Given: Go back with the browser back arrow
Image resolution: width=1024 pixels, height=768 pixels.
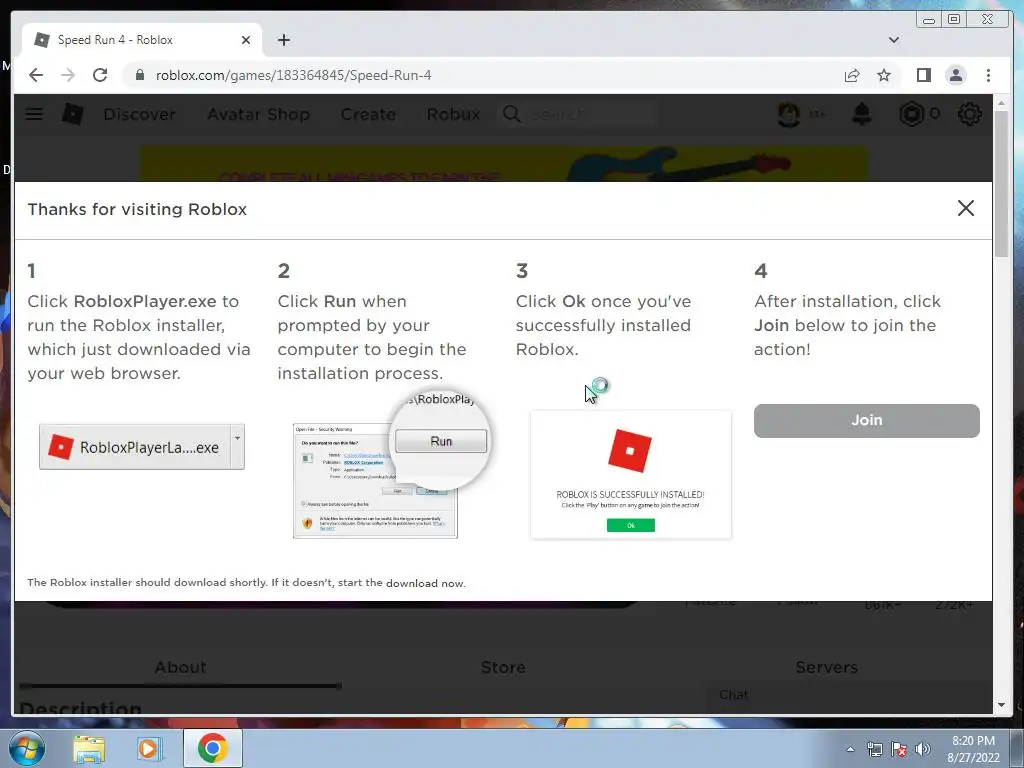Looking at the screenshot, I should click(36, 75).
